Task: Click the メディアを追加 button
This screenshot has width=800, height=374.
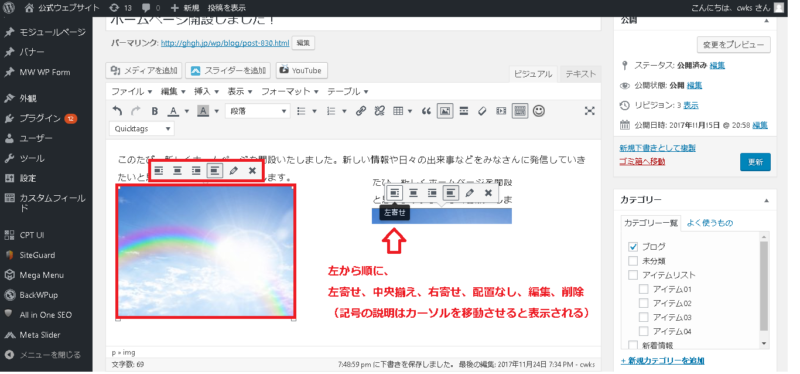Action: pyautogui.click(x=144, y=70)
